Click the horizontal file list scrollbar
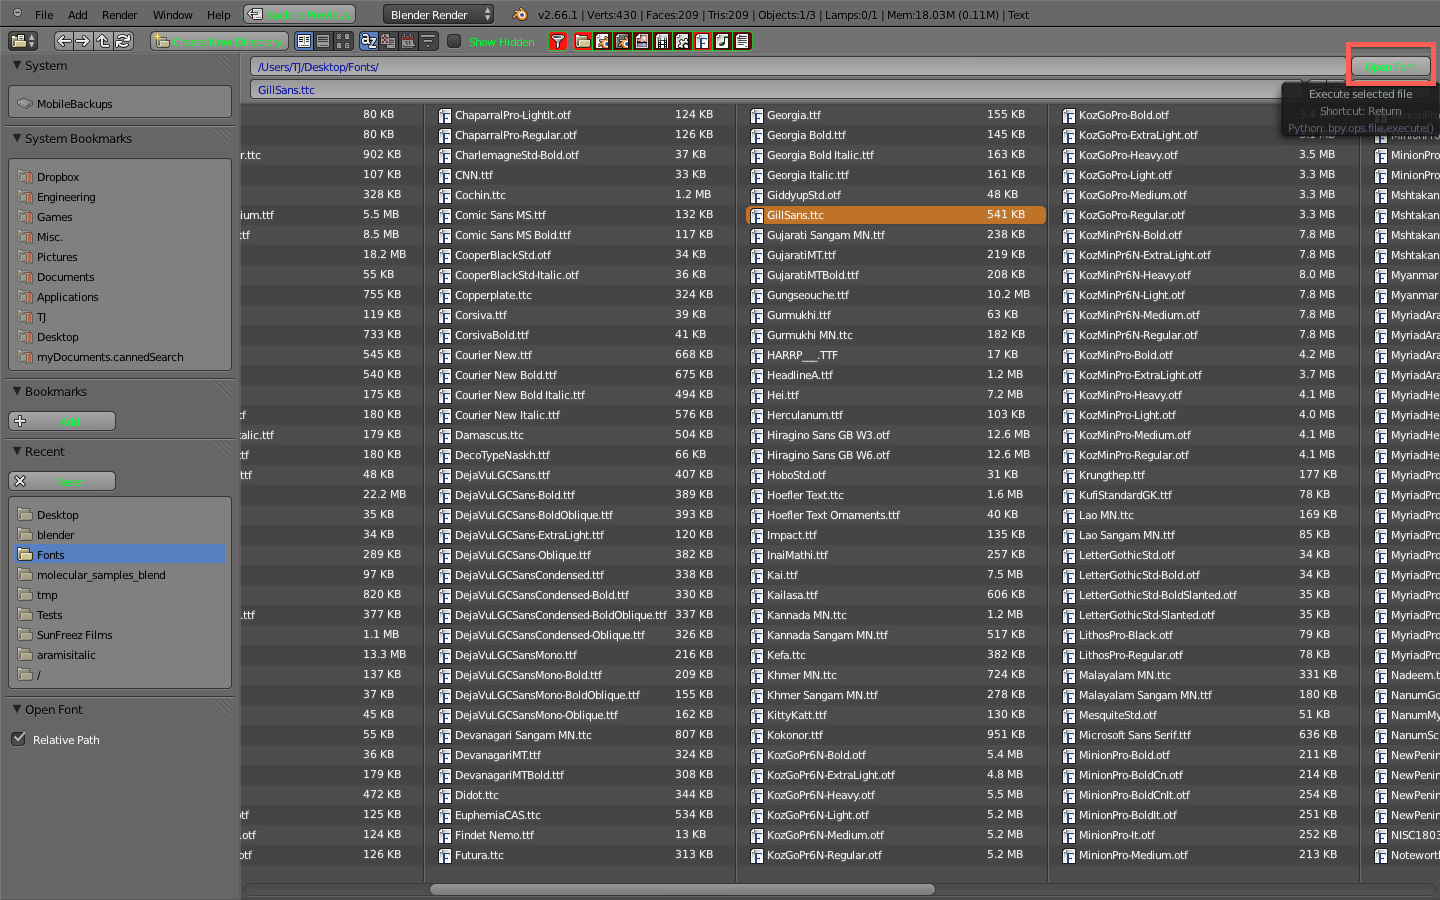The height and width of the screenshot is (900, 1440). (683, 889)
